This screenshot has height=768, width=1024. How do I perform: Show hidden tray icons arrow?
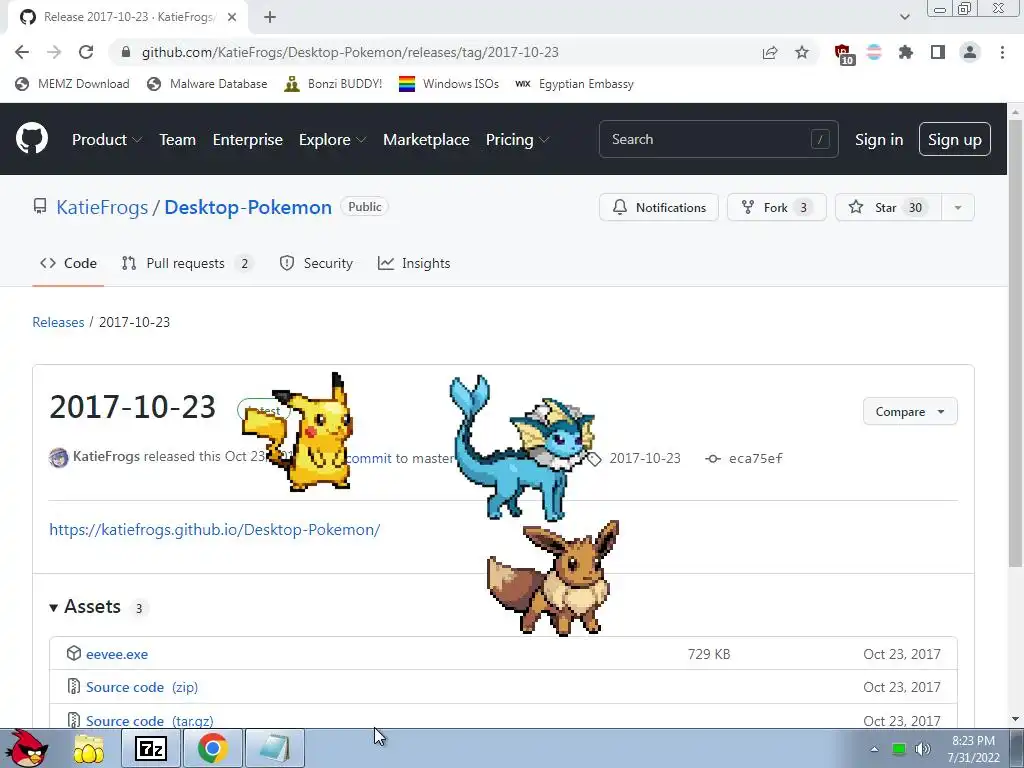point(874,749)
